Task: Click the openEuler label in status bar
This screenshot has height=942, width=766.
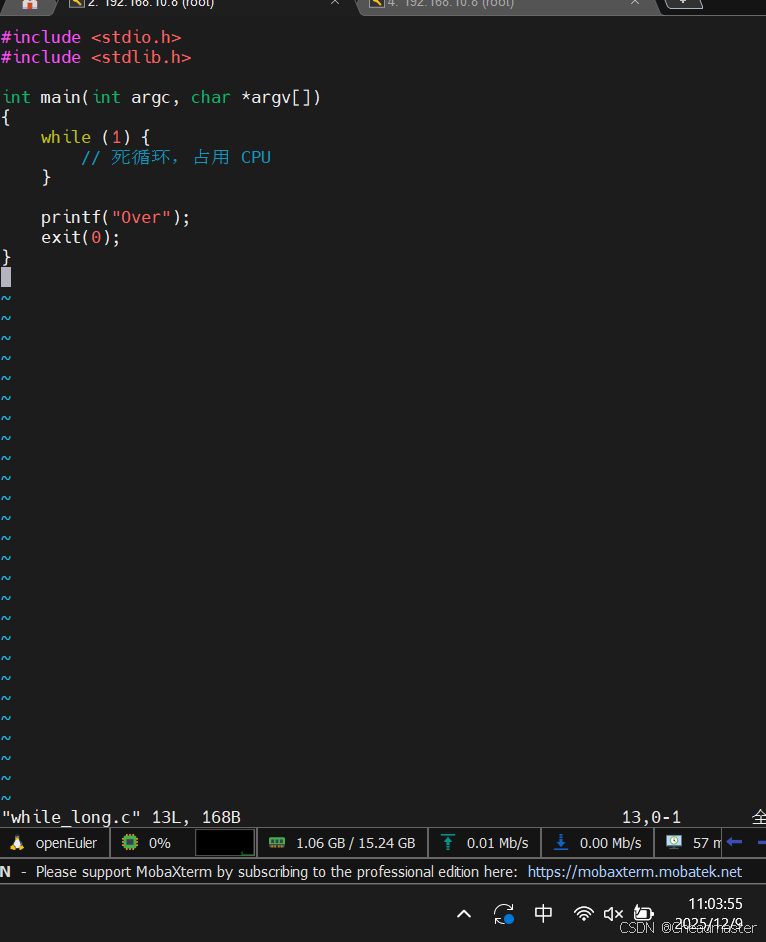Action: (x=66, y=843)
